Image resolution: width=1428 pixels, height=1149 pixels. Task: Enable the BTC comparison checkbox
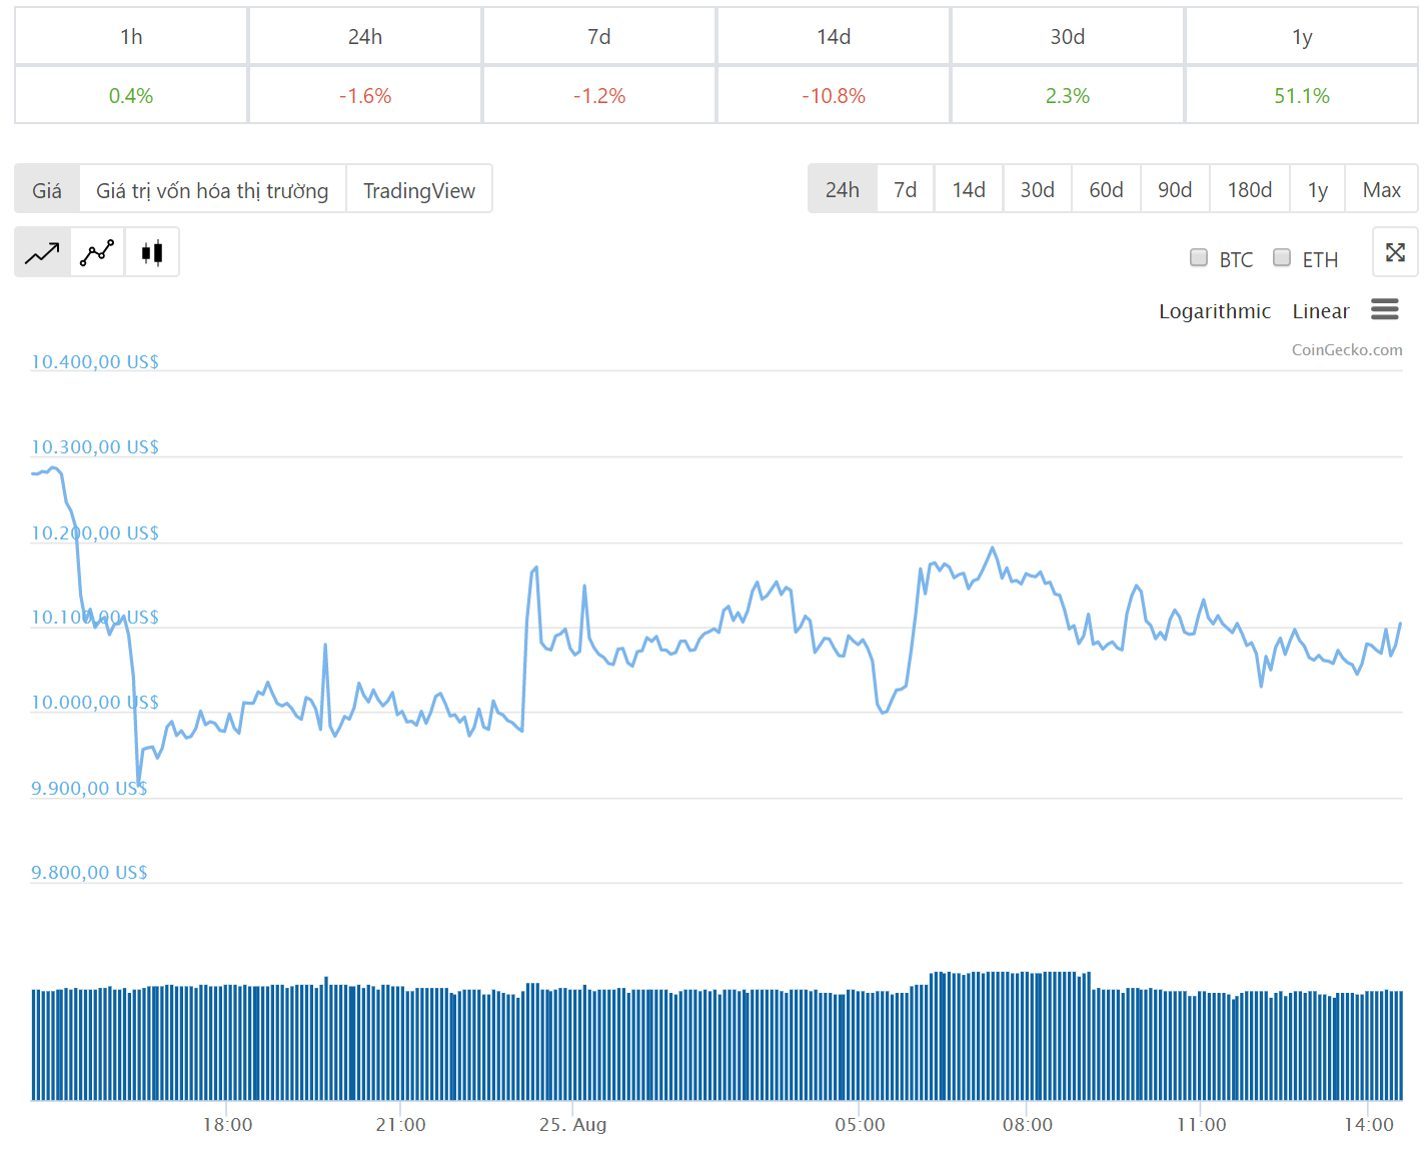tap(1198, 258)
